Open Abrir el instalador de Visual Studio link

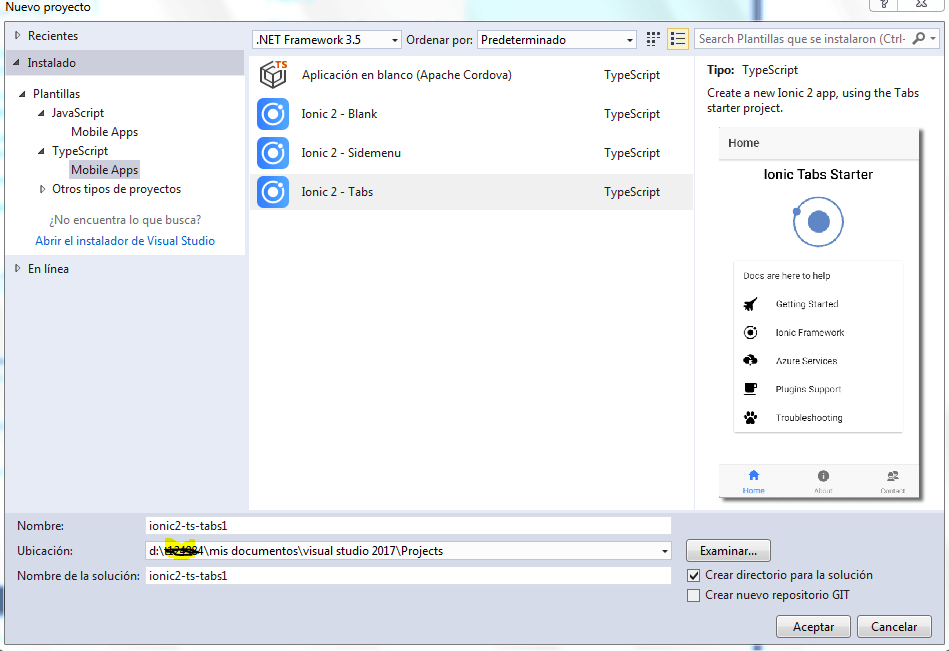tap(125, 241)
